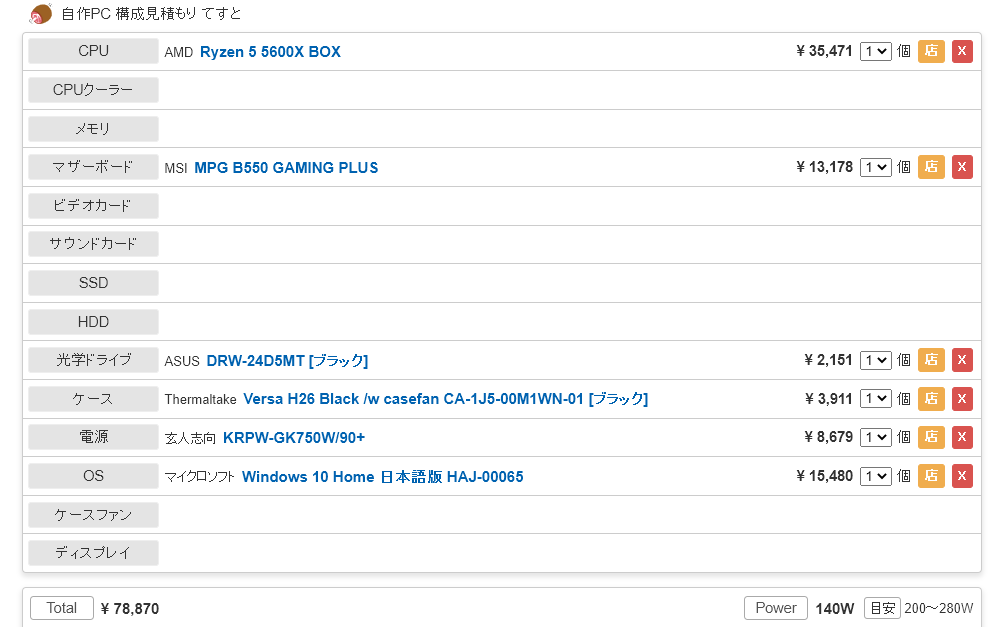
Task: Open shop icon for KRPW-GK750W/90+ power supply
Action: point(931,437)
